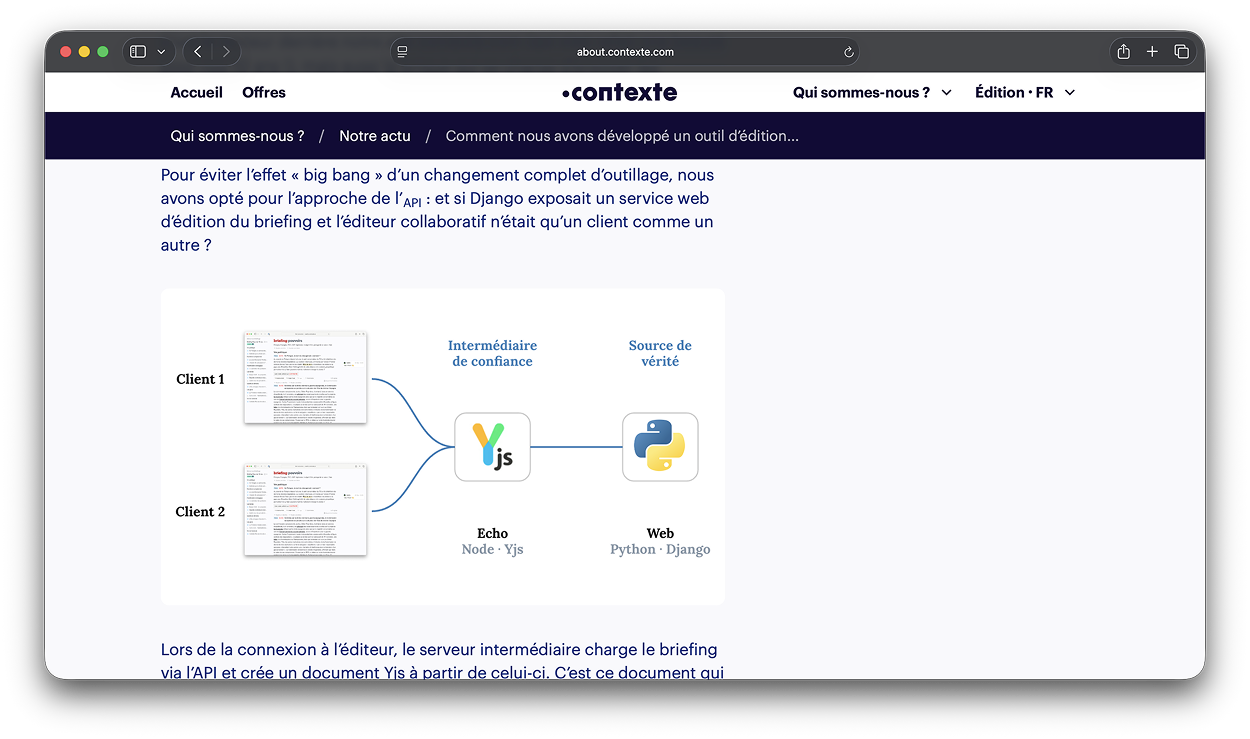Click breadcrumb Notre actu
Screen dimensions: 1250x739
(375, 136)
